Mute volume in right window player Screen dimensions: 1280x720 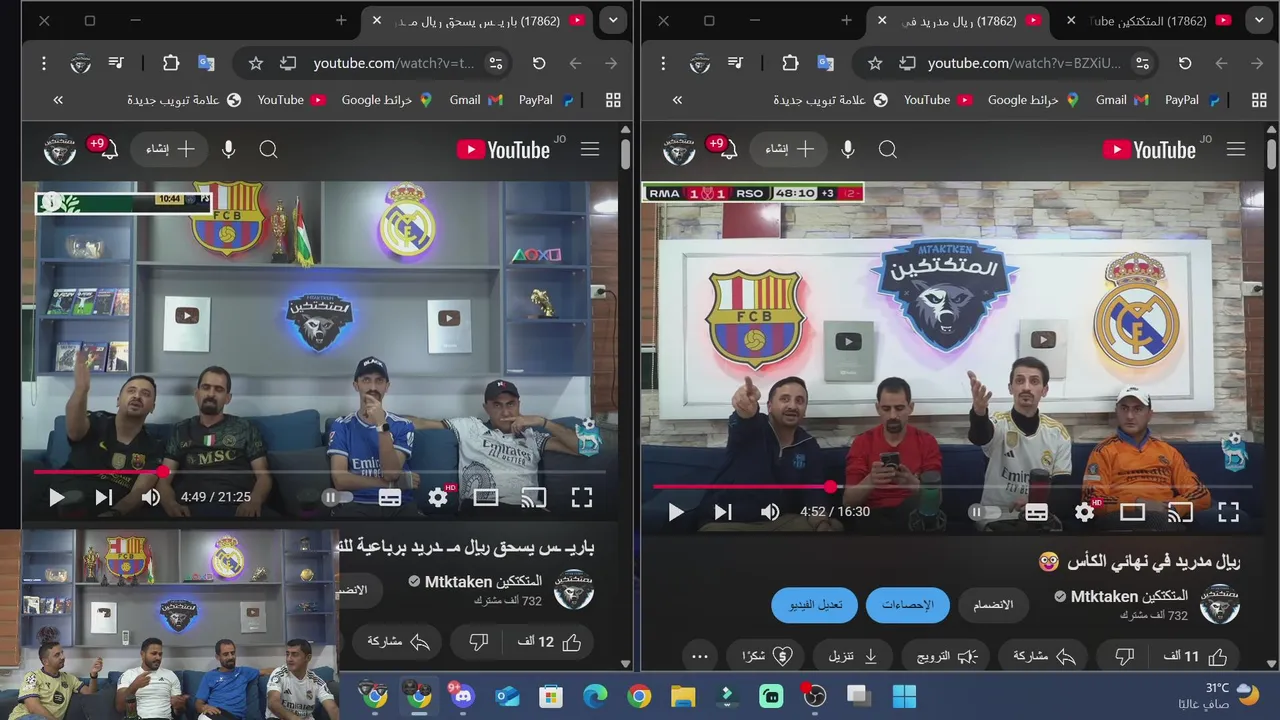pos(770,512)
